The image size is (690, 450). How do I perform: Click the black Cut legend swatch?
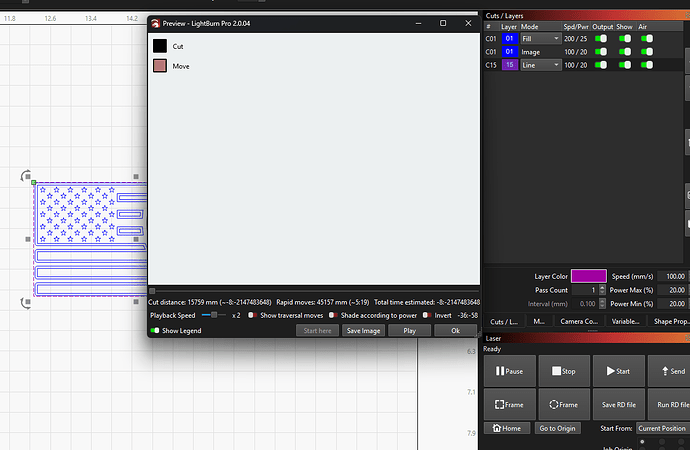(x=160, y=46)
